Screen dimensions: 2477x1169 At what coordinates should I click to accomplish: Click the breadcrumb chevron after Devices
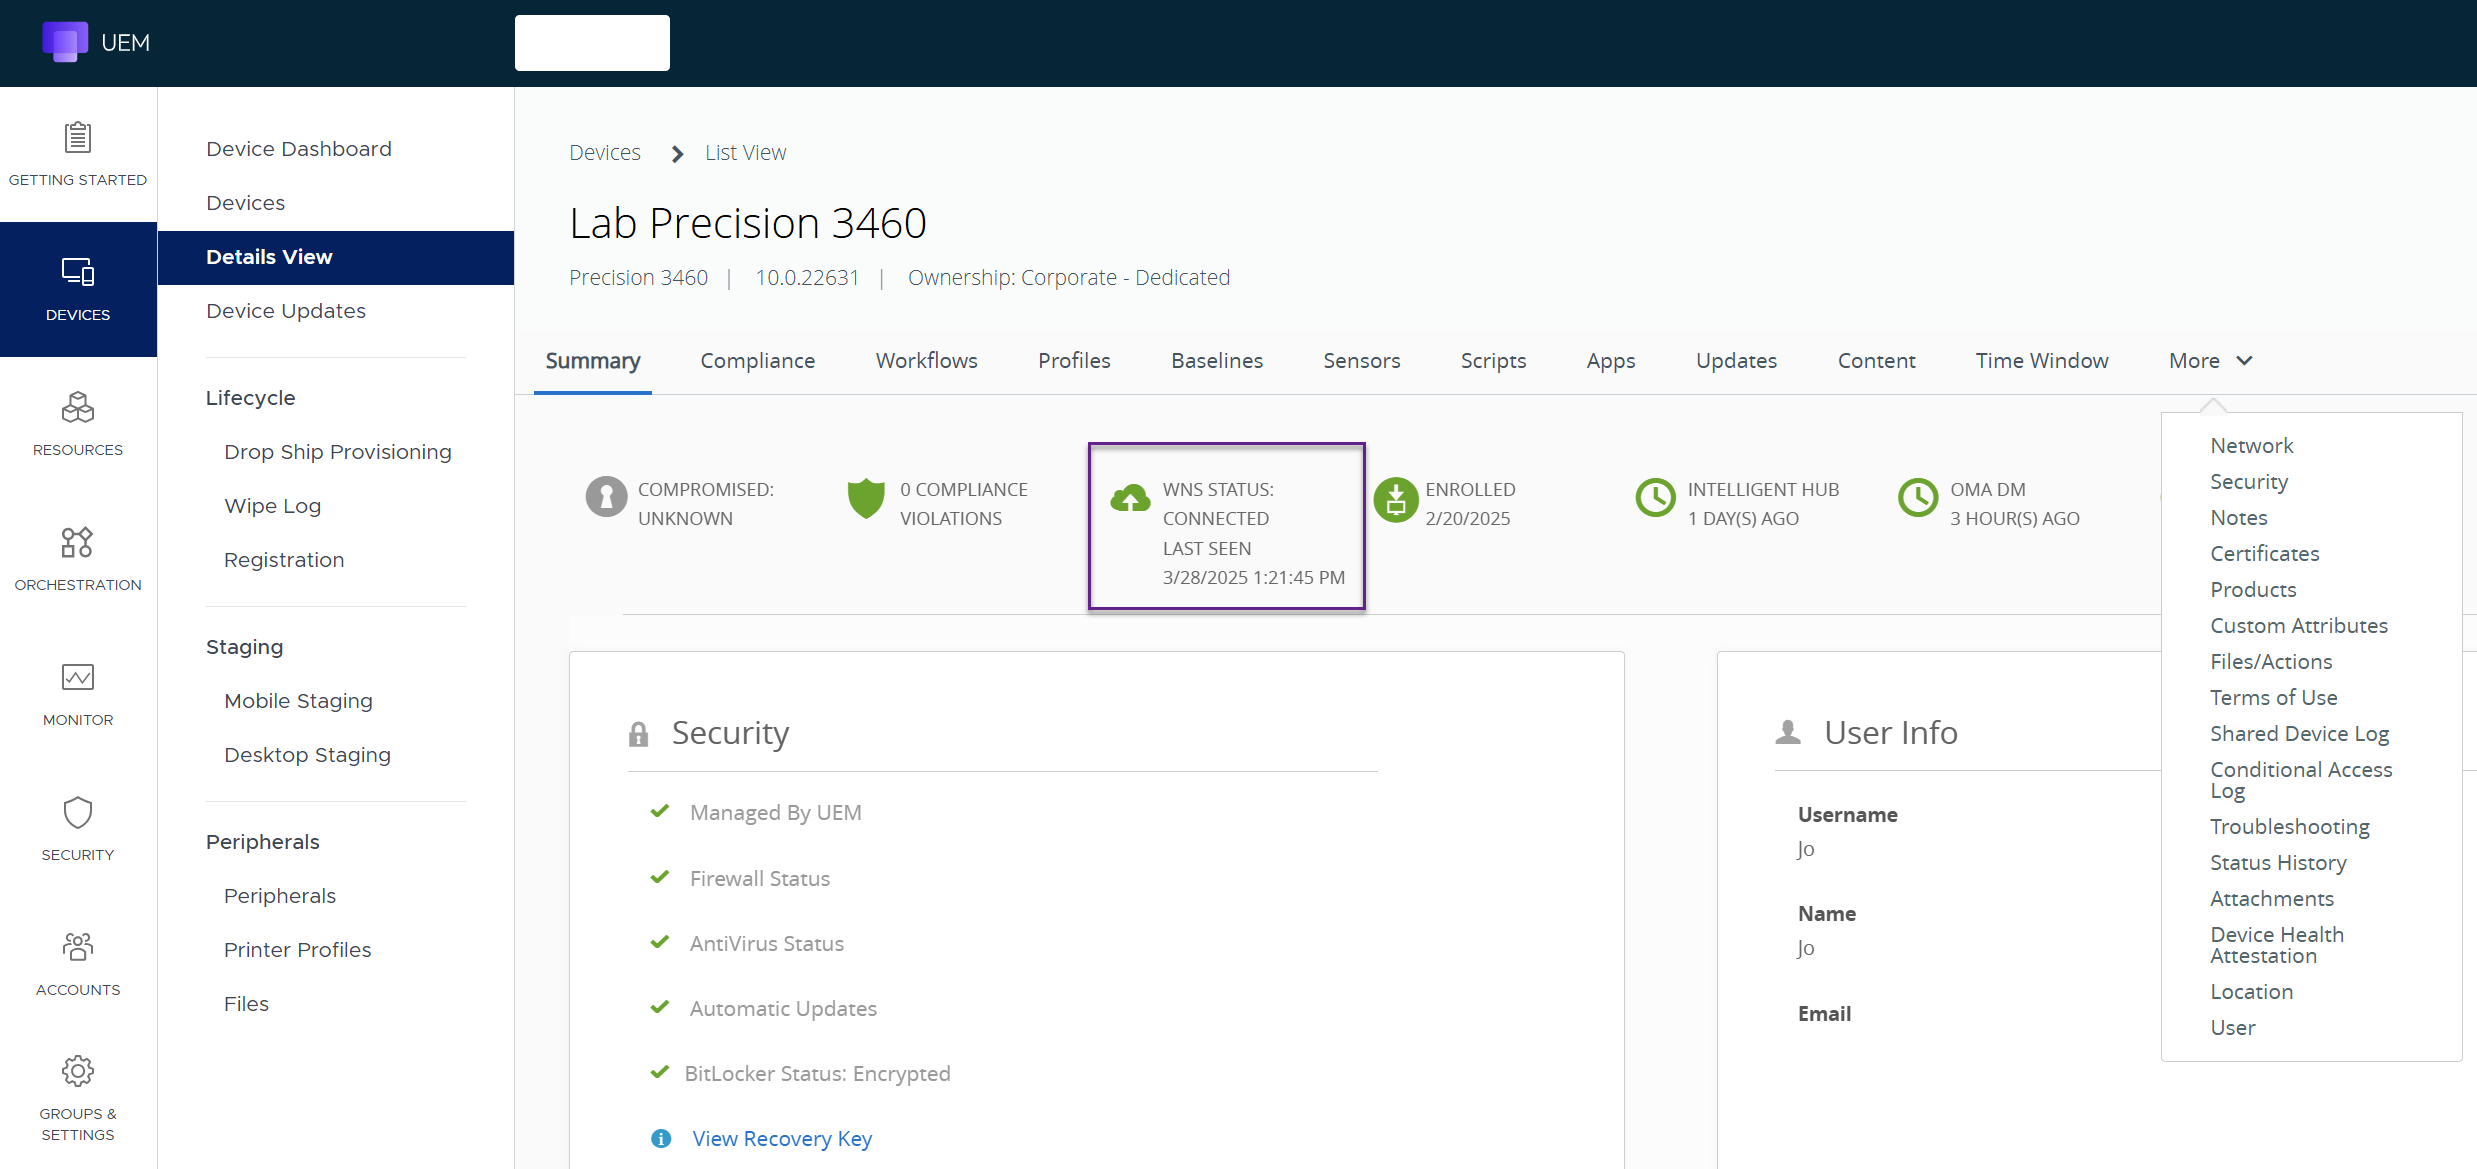click(677, 154)
